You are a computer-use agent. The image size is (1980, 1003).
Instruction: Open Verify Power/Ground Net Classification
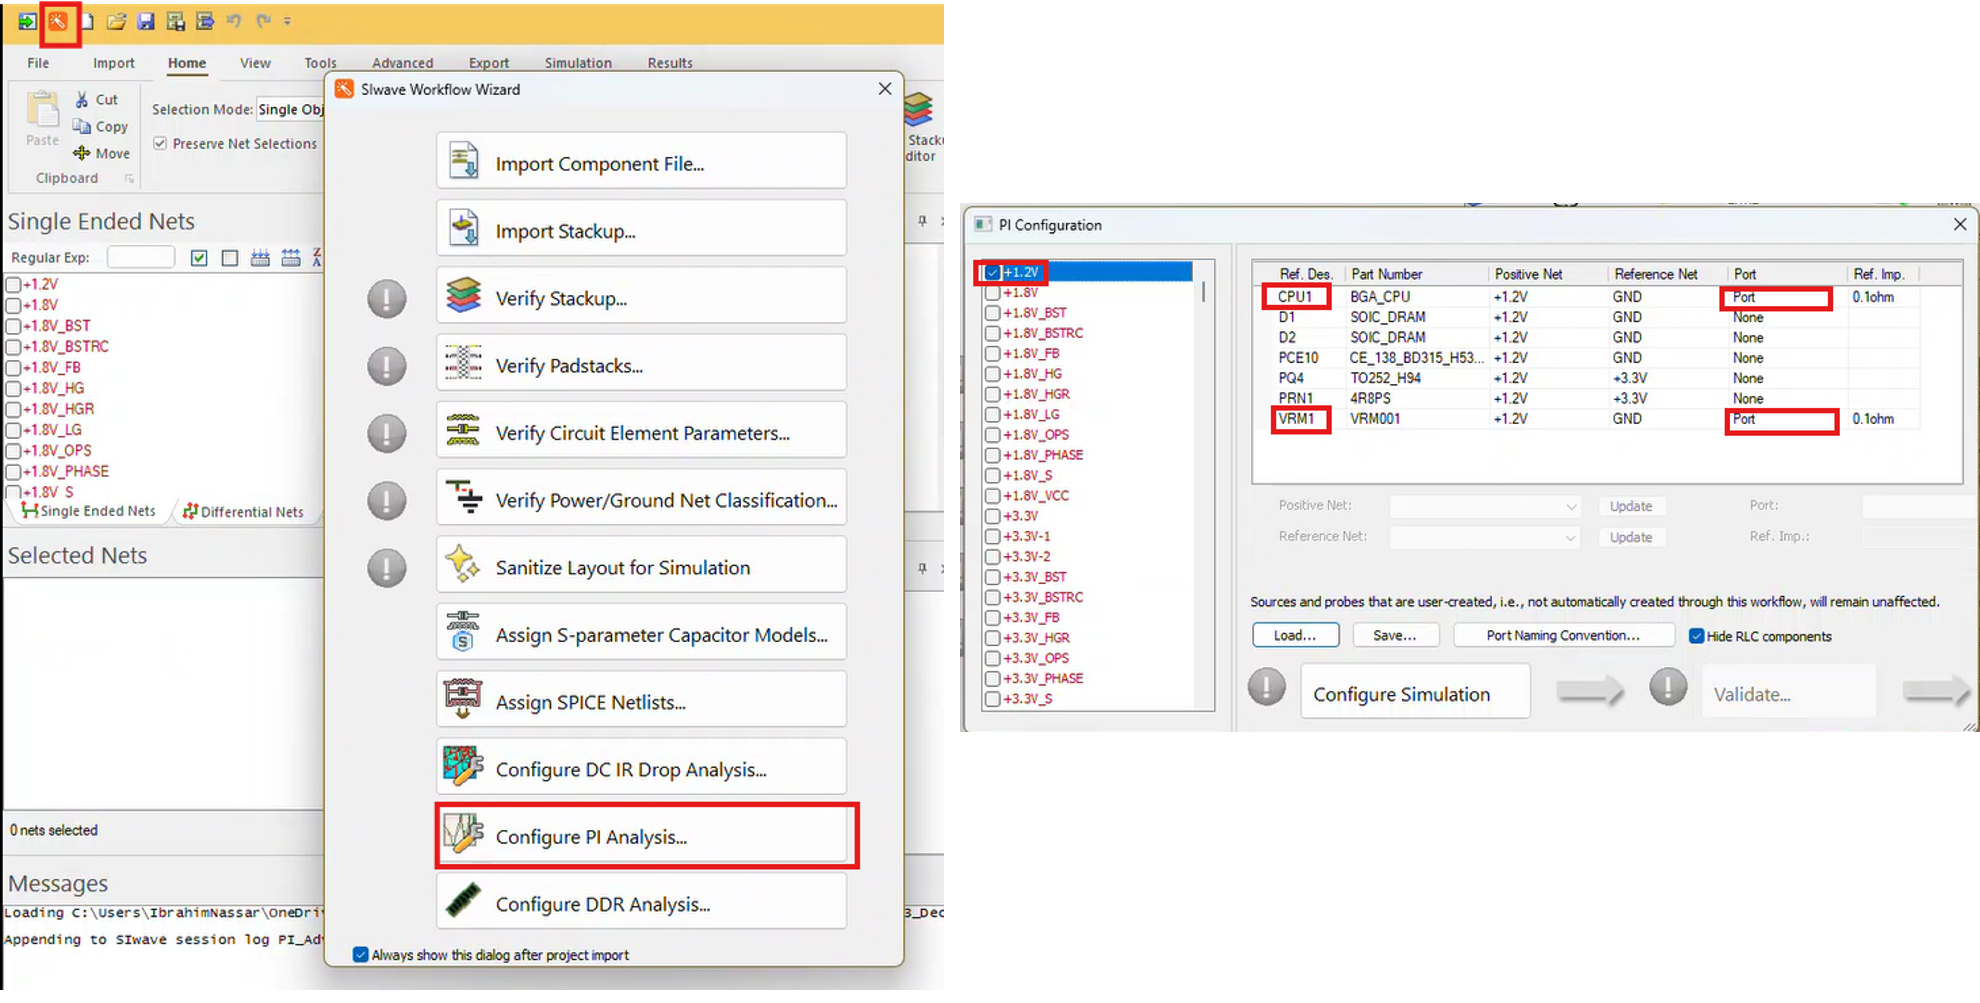(641, 498)
